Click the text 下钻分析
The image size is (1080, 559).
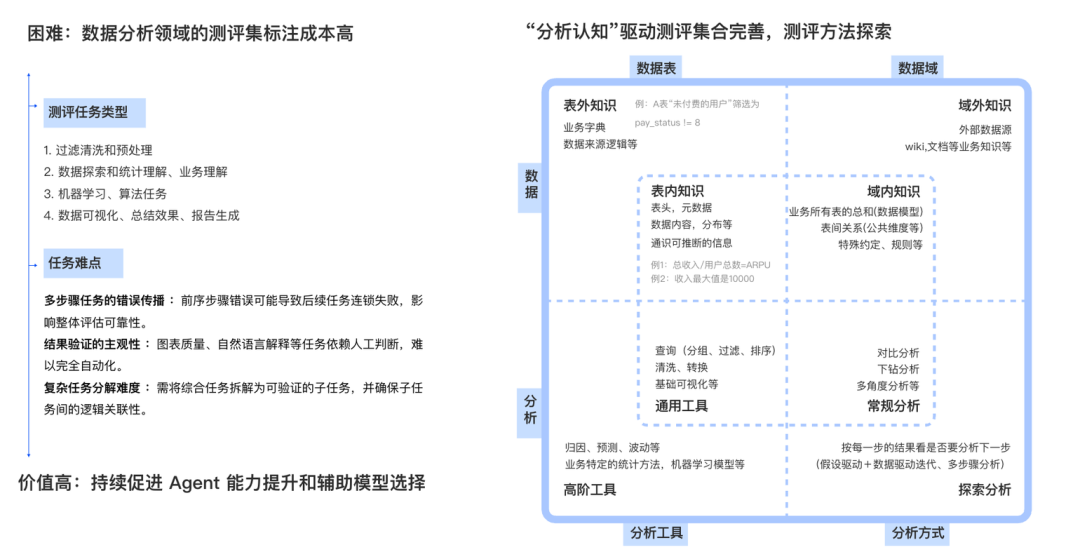[x=898, y=370]
